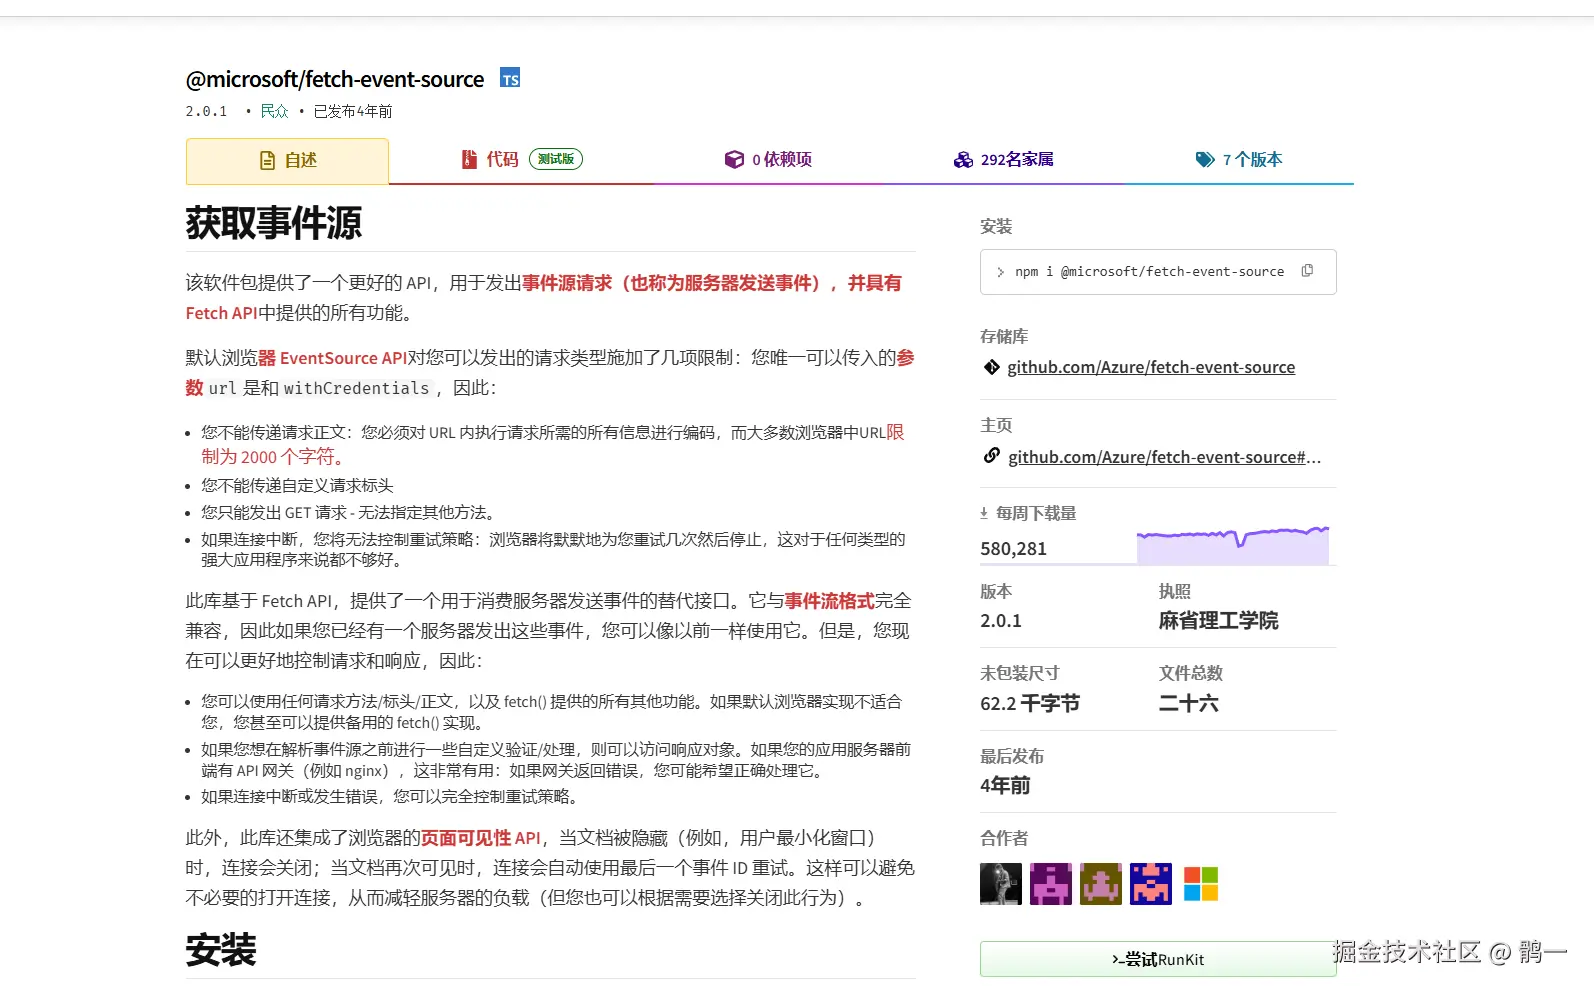Click the weekly downloads sparkline chart
Viewport: 1594px width, 992px height.
[1233, 545]
